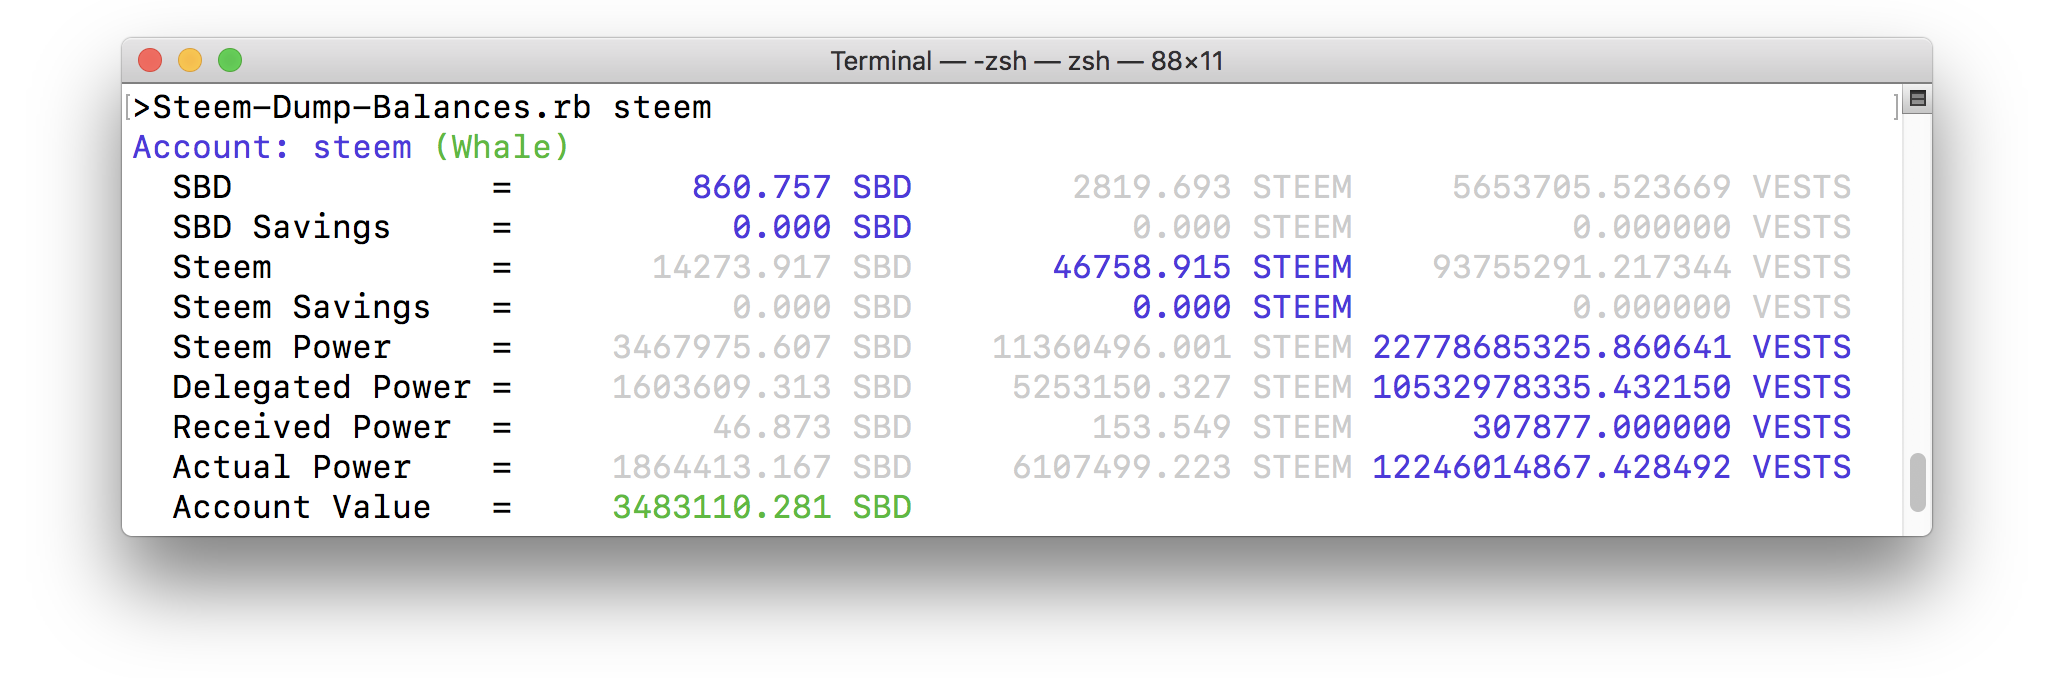The width and height of the screenshot is (2048, 678).
Task: Click the grey 2819.693 STEEM conversion
Action: (x=1212, y=187)
